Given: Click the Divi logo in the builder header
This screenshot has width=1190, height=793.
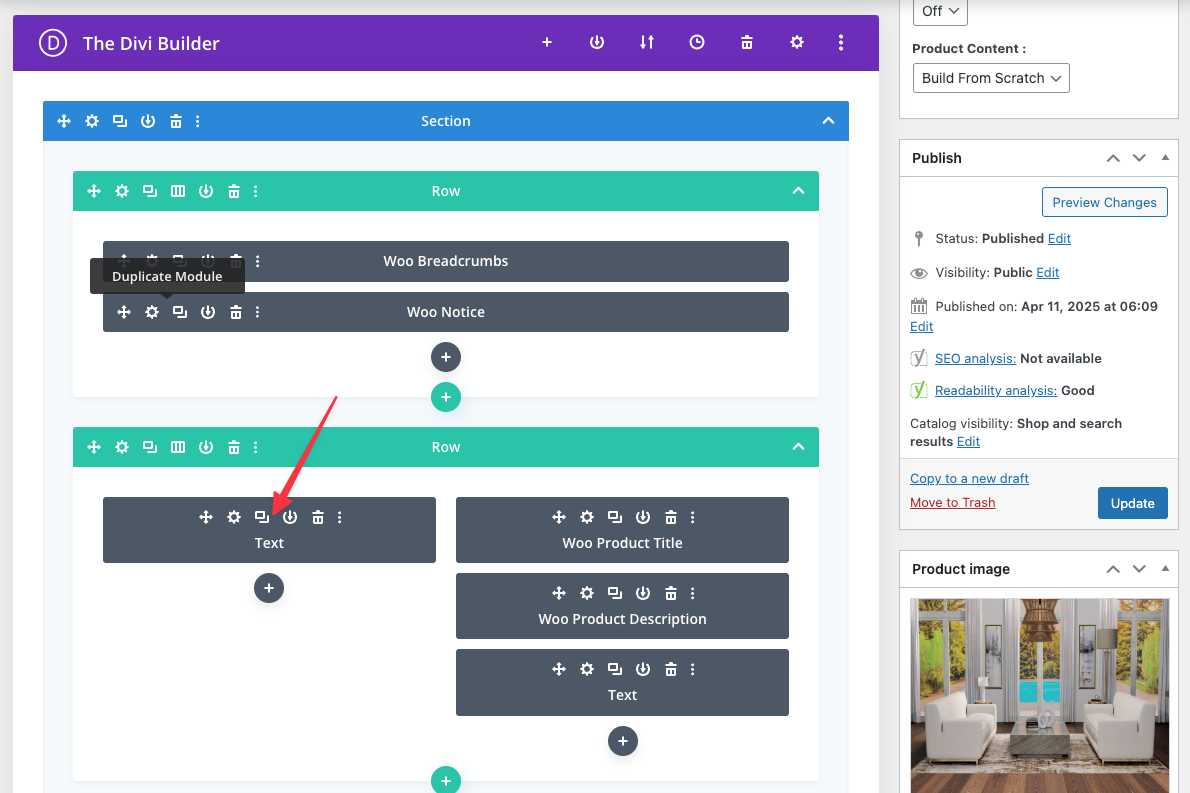Looking at the screenshot, I should 53,43.
